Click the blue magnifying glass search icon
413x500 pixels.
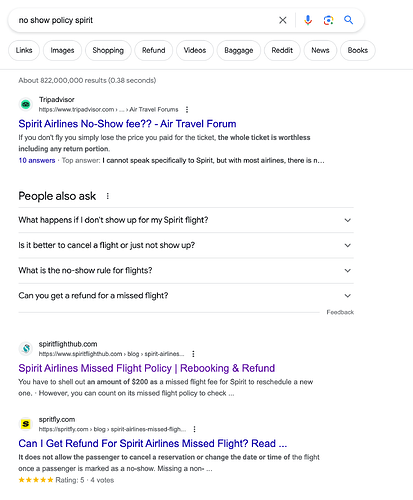click(x=348, y=20)
